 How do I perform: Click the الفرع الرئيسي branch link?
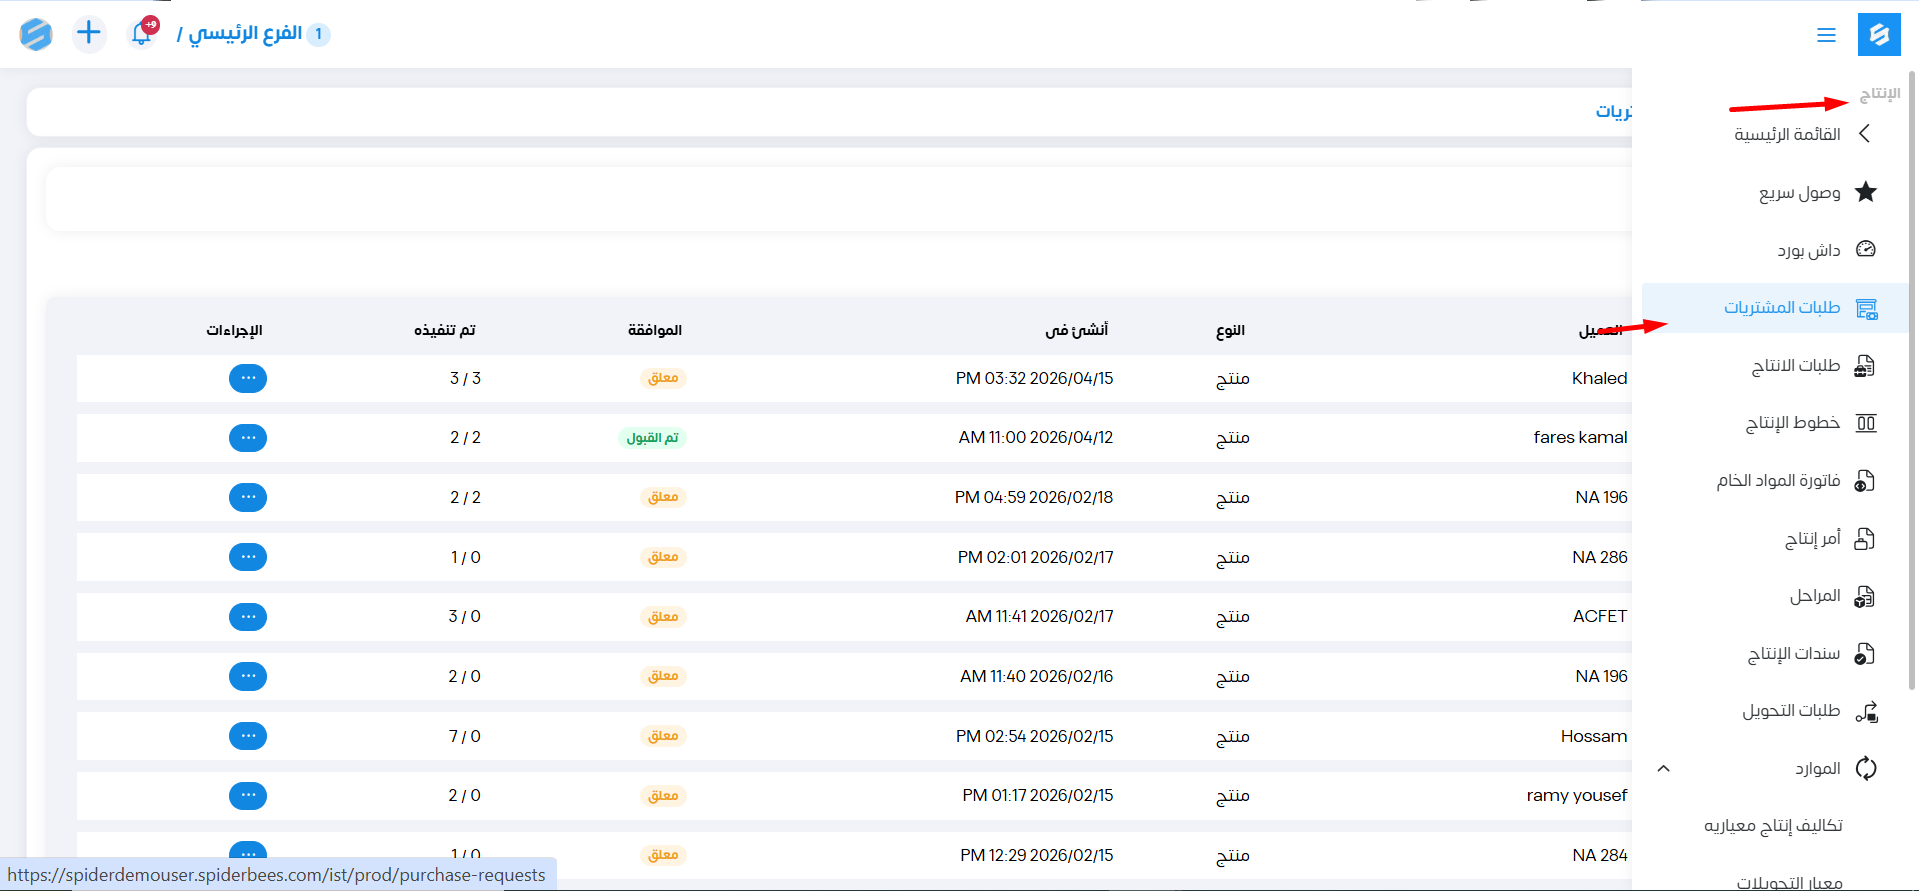click(245, 34)
